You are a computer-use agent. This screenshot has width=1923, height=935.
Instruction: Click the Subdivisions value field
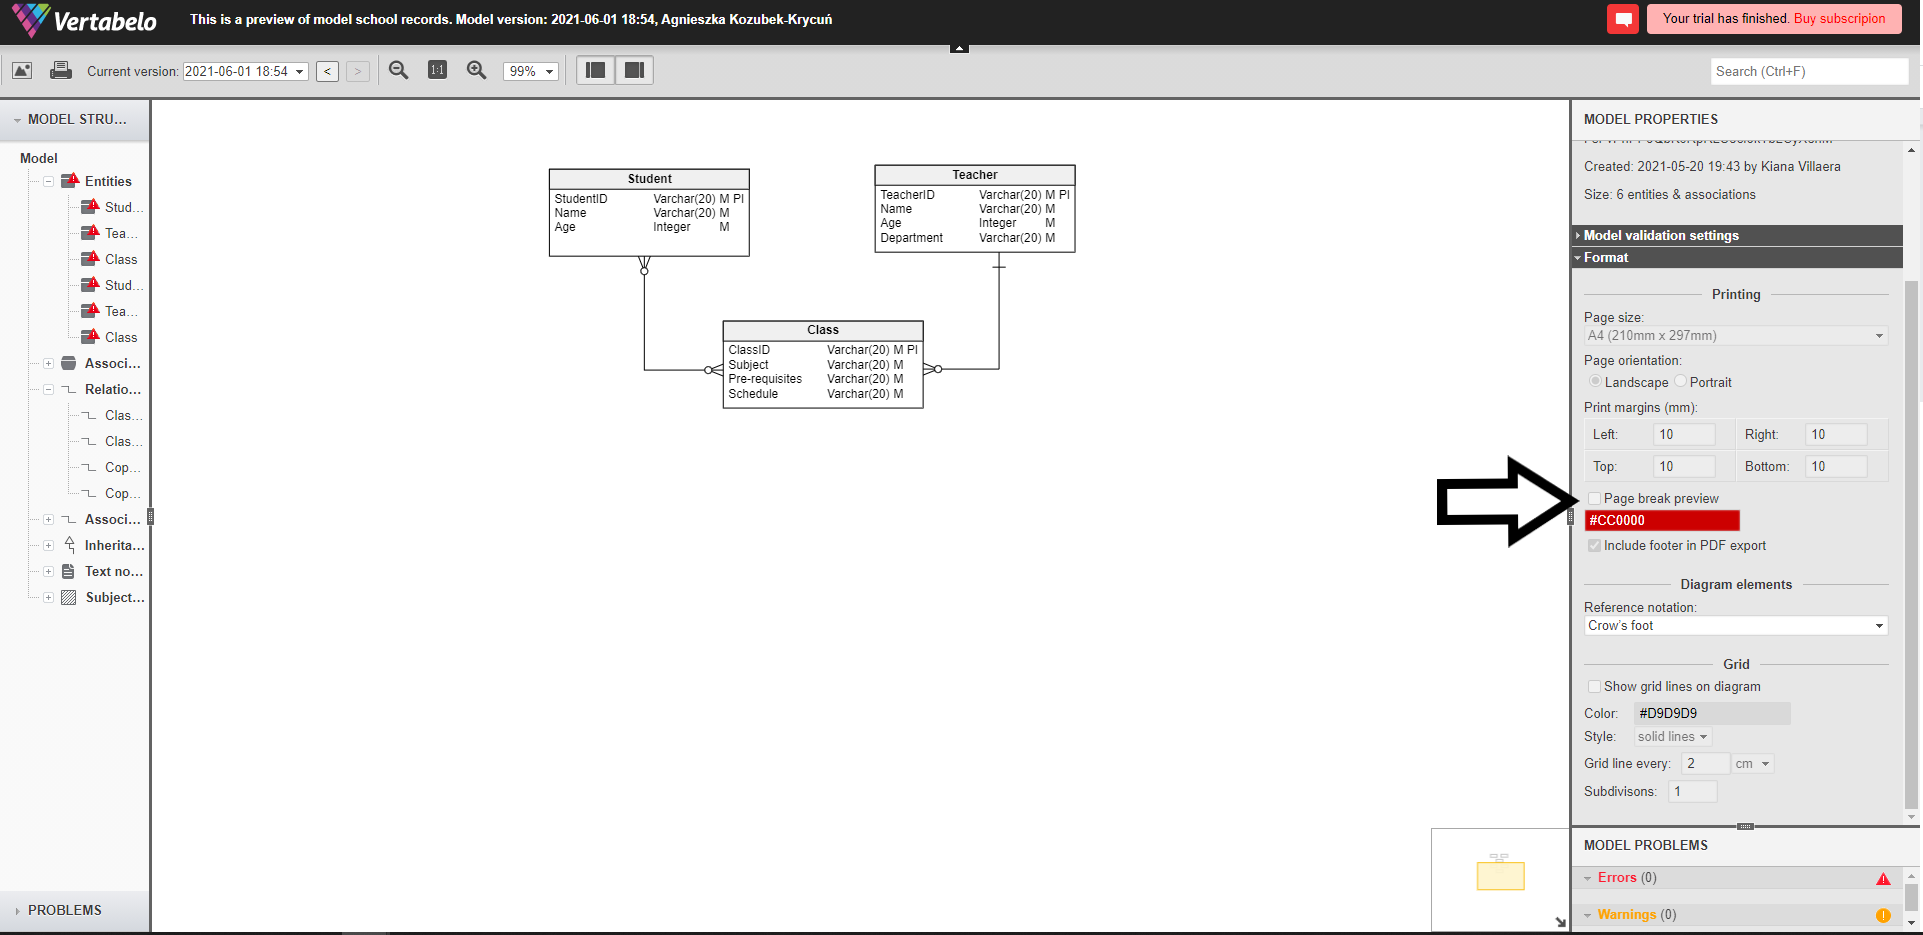point(1693,791)
